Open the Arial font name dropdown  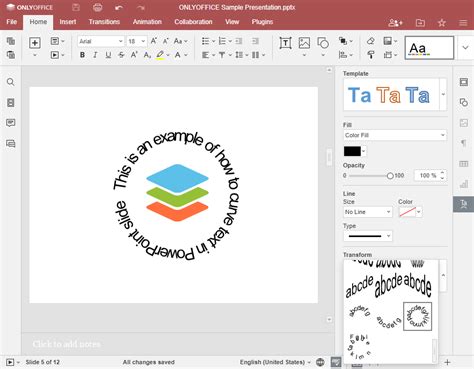pos(120,41)
